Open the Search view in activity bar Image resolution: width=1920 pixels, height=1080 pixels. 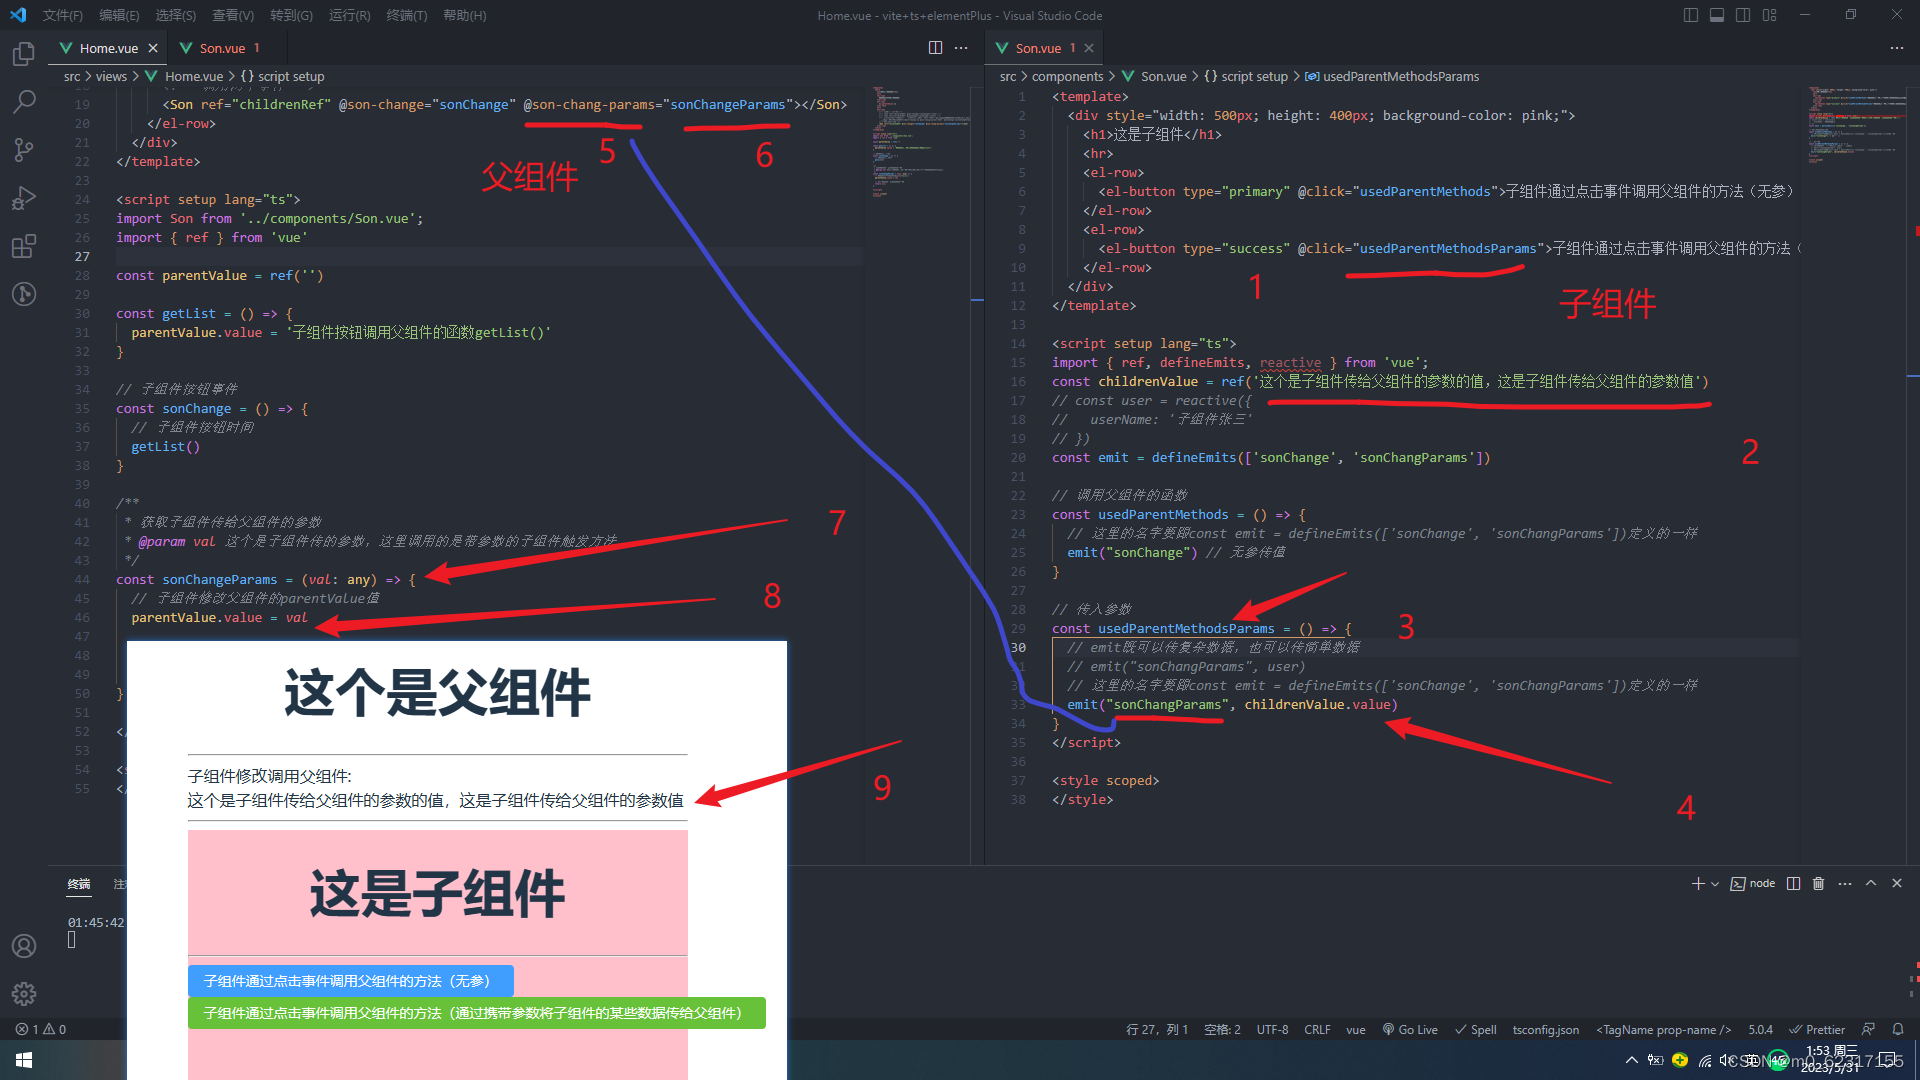(x=24, y=102)
